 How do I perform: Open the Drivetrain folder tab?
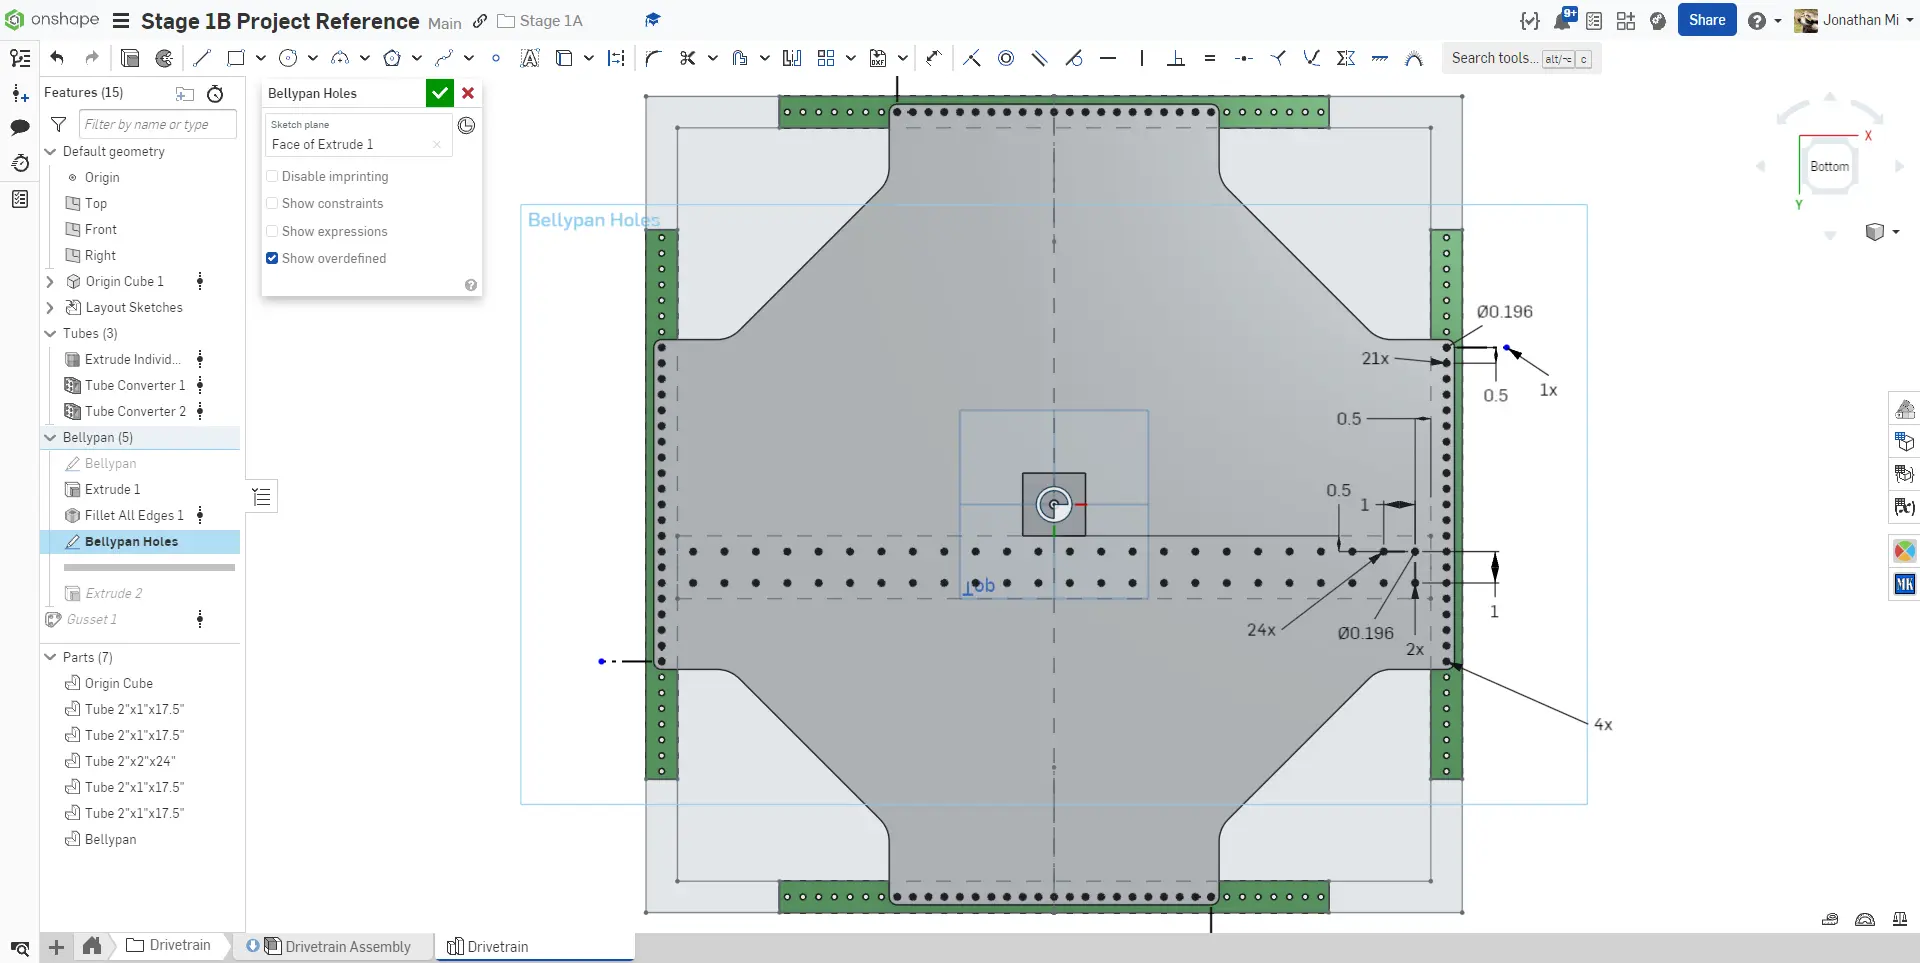point(170,945)
